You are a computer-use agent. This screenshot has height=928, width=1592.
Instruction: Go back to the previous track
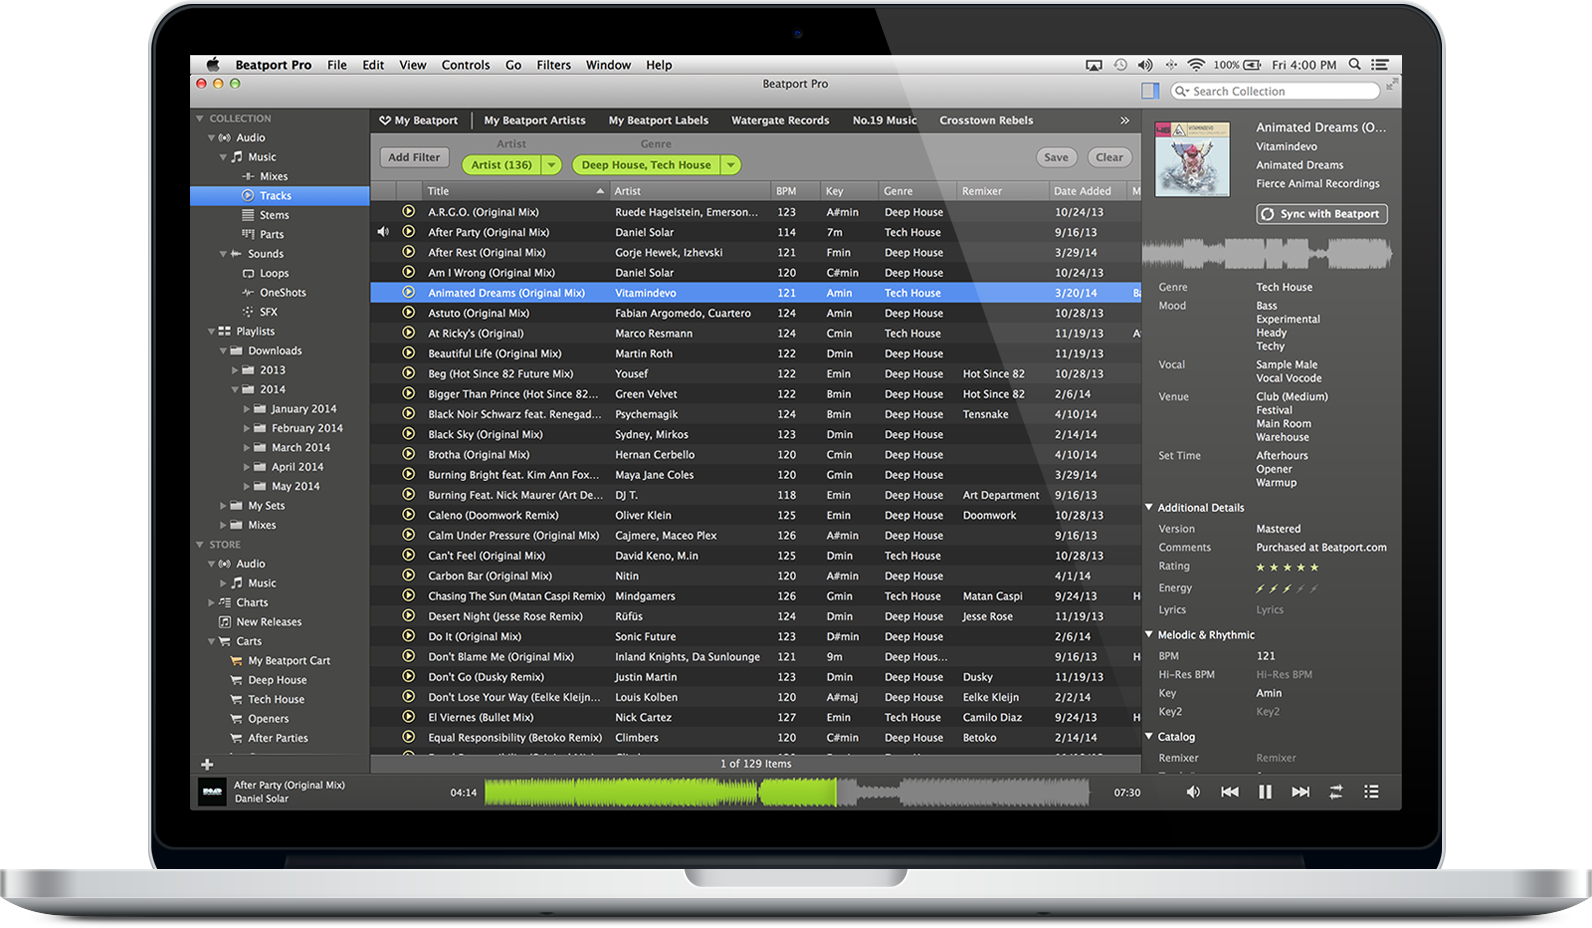(1230, 792)
